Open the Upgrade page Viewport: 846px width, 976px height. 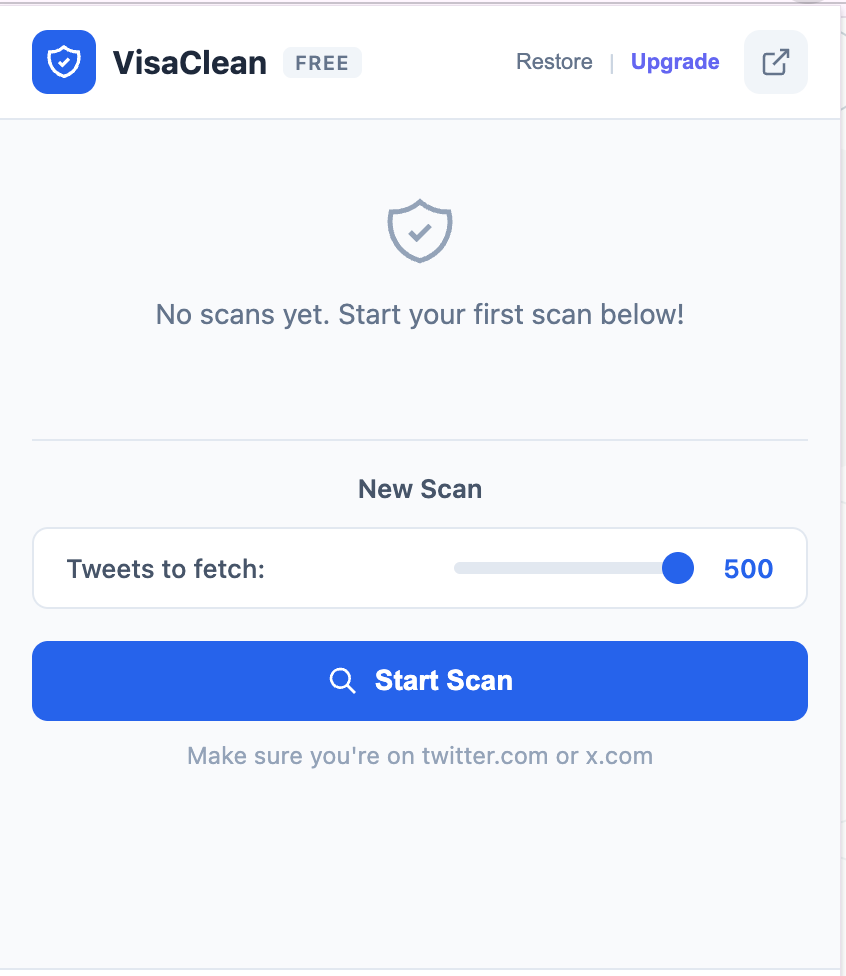click(675, 62)
